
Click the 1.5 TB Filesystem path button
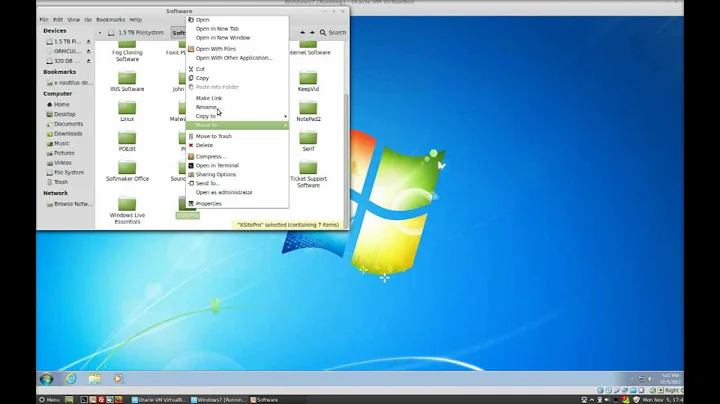click(x=136, y=33)
